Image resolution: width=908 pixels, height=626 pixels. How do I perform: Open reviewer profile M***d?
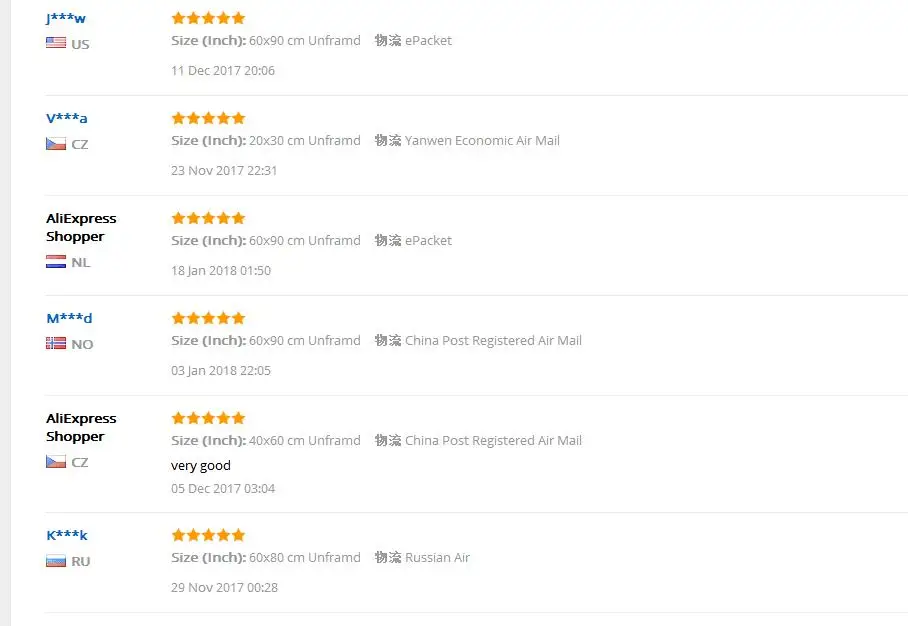pyautogui.click(x=69, y=318)
